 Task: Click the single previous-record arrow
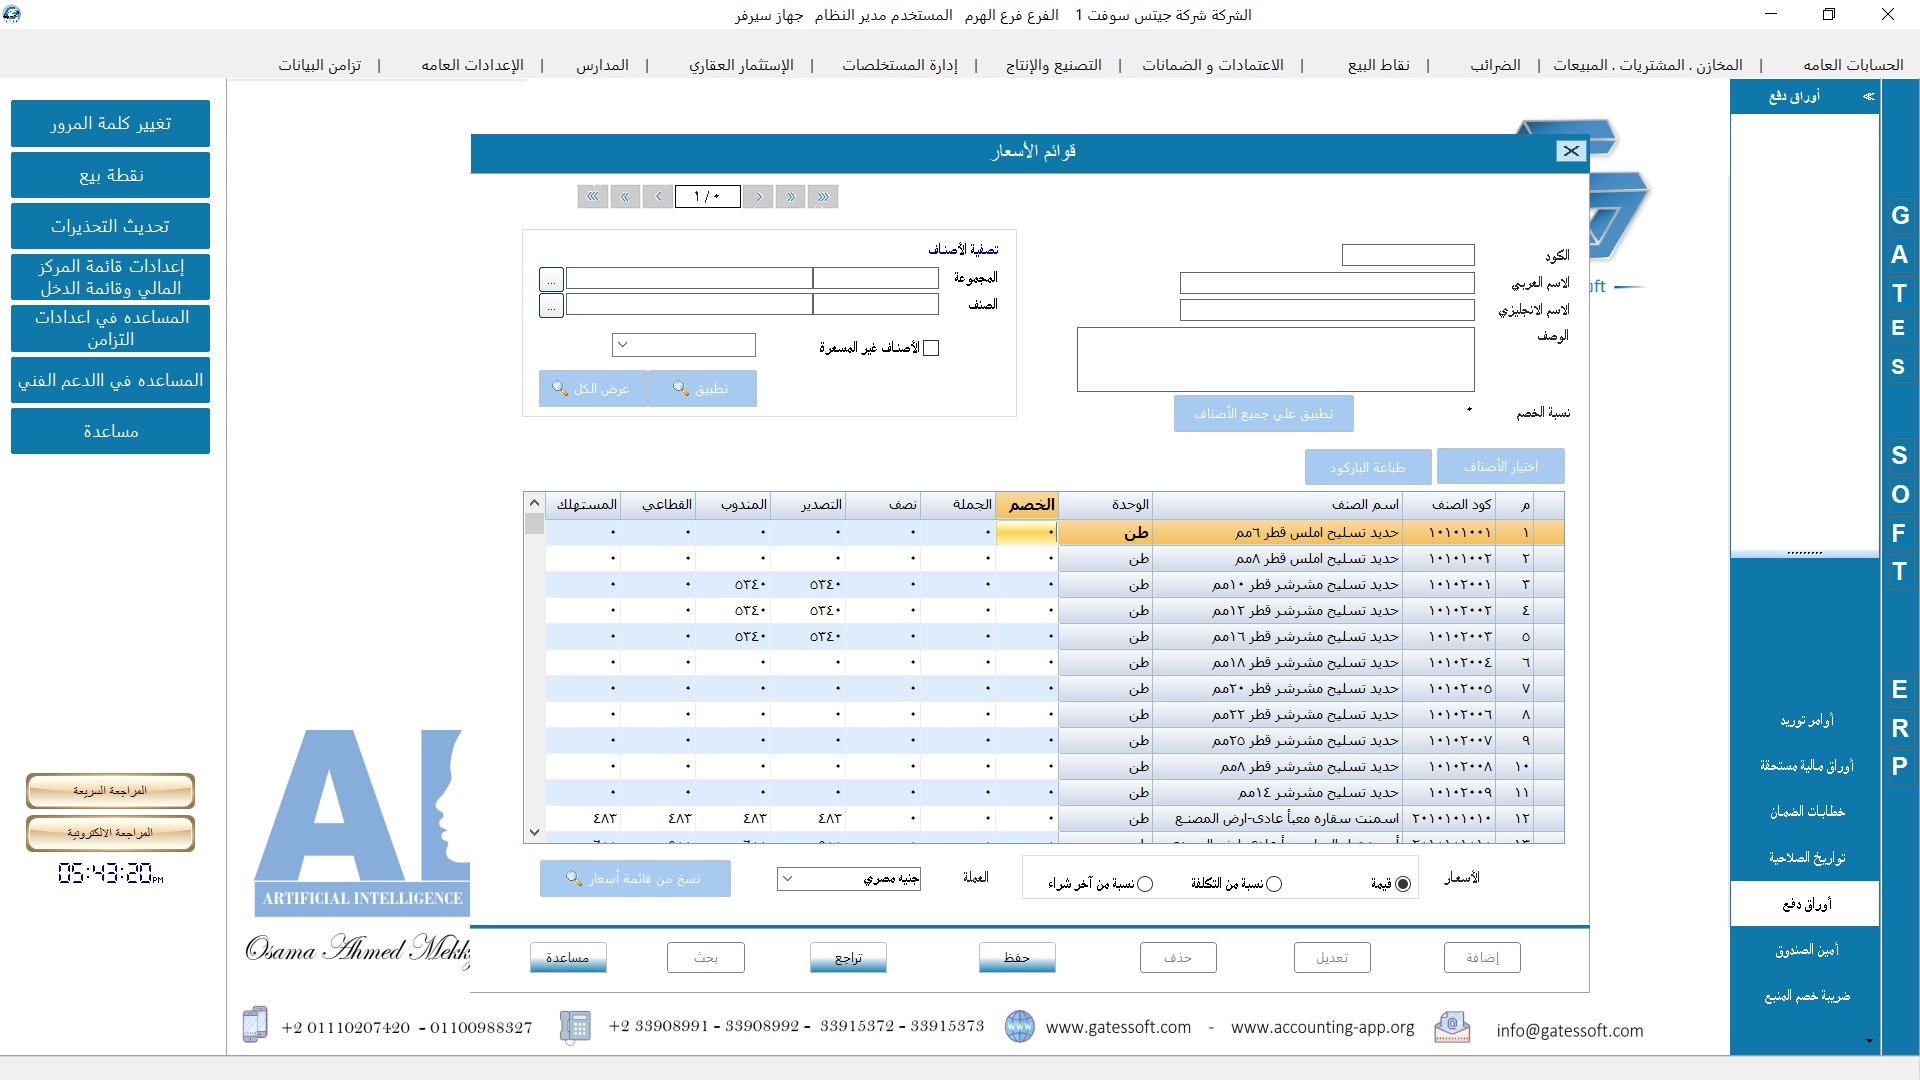658,197
